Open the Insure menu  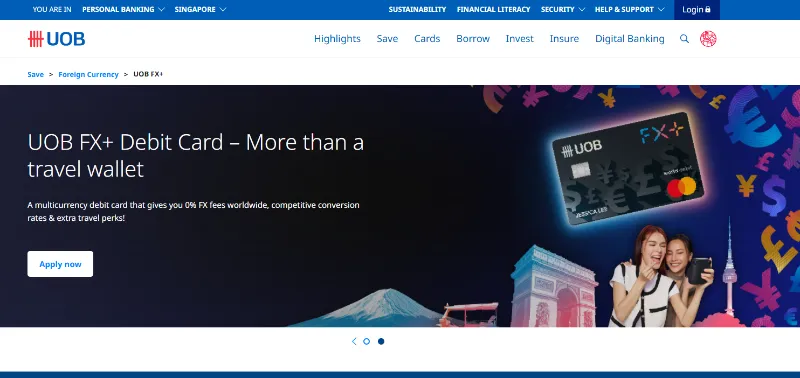click(564, 39)
